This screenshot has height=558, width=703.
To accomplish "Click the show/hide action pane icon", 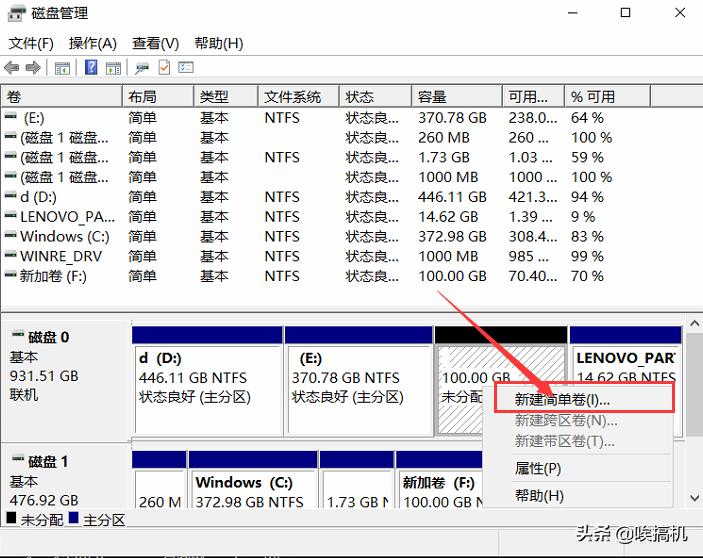I will pyautogui.click(x=113, y=68).
